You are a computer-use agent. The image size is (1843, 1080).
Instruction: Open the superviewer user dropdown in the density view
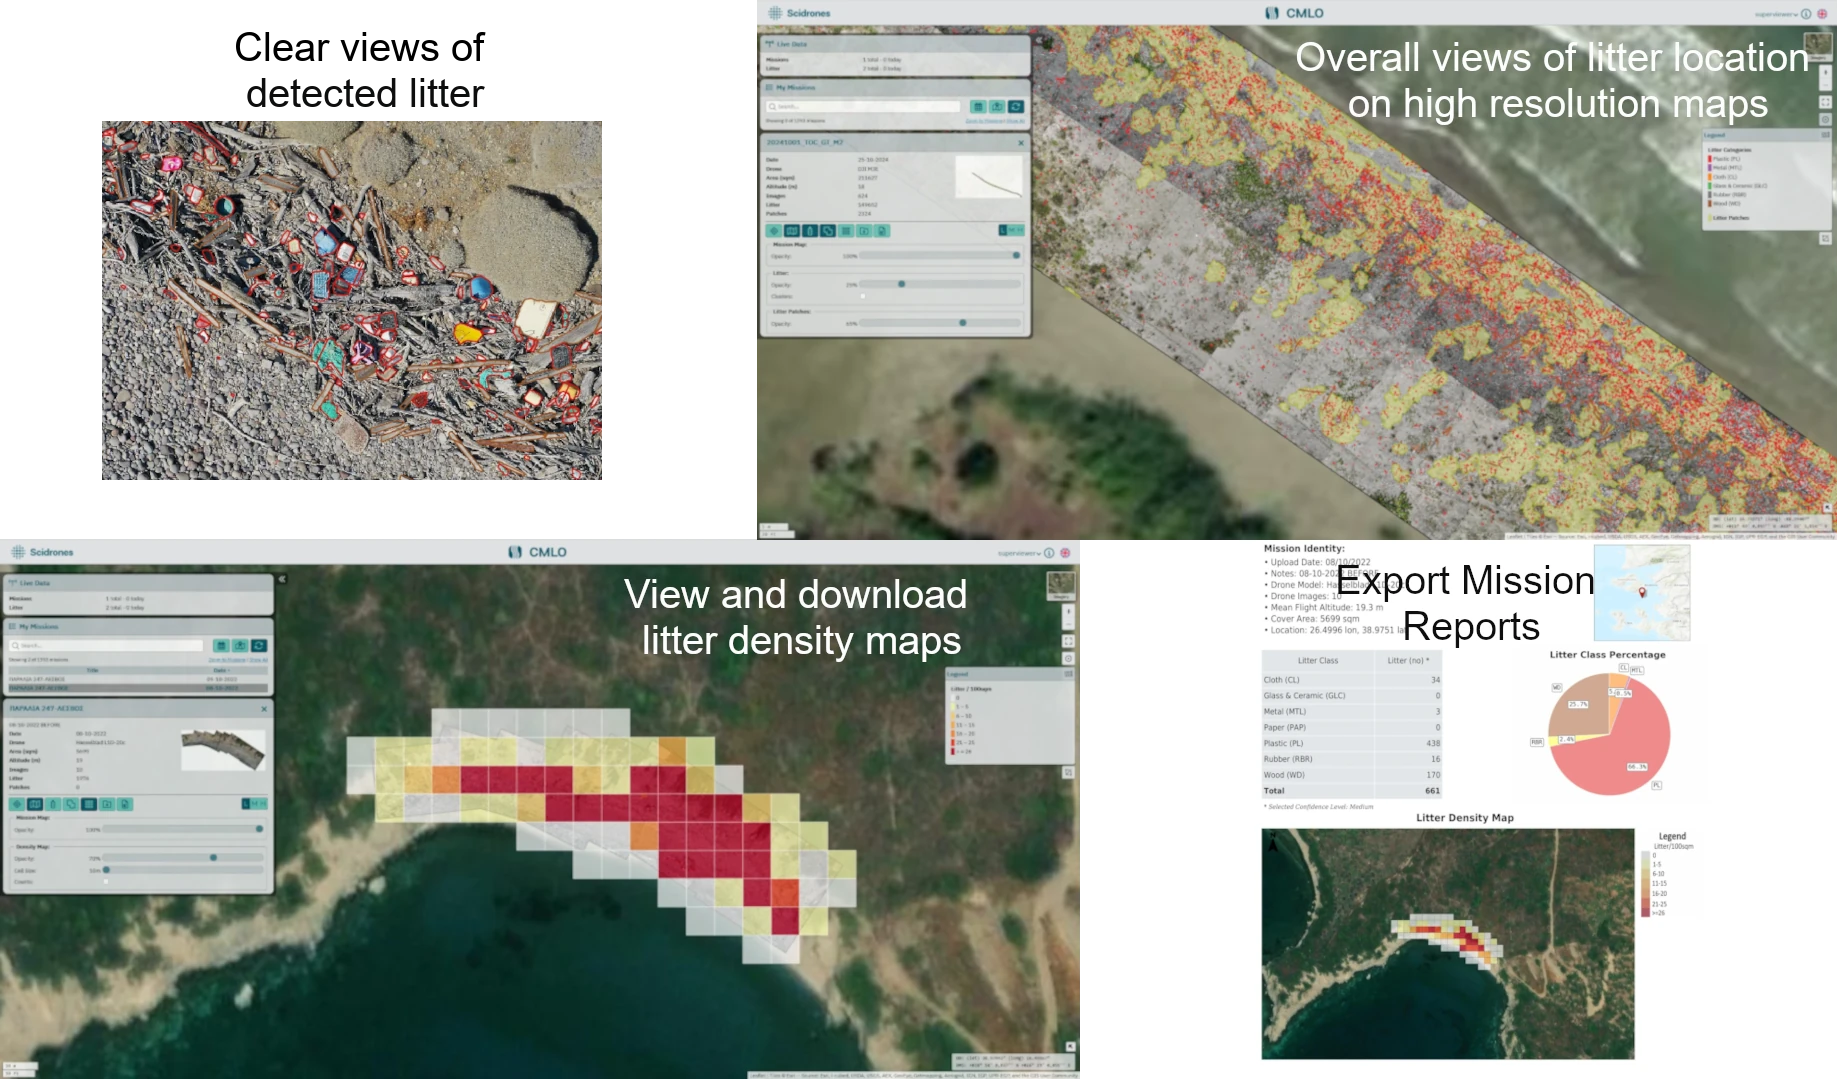1019,553
